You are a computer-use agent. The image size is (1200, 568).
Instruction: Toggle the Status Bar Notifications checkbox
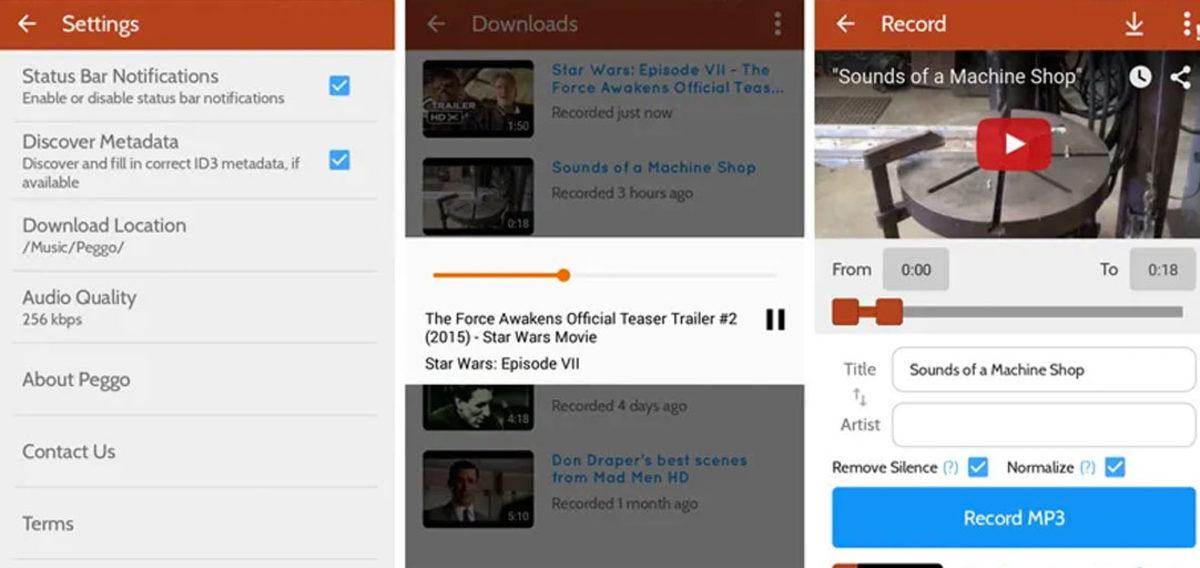coord(339,86)
